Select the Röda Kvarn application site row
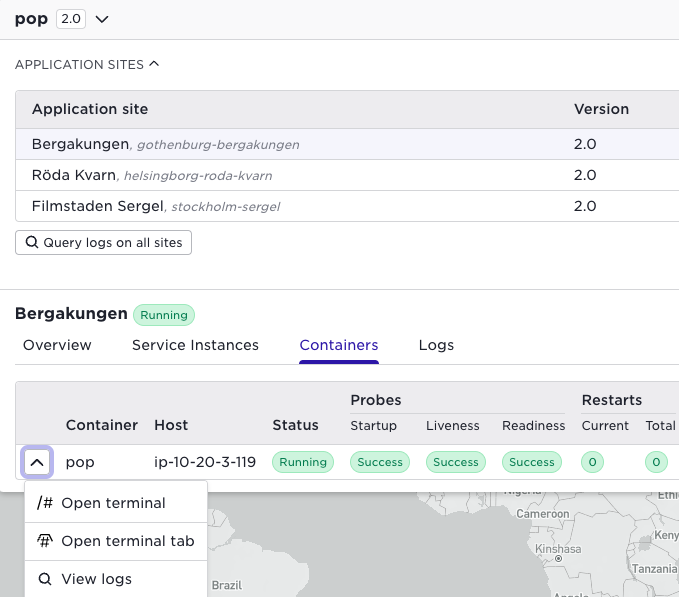 (347, 175)
